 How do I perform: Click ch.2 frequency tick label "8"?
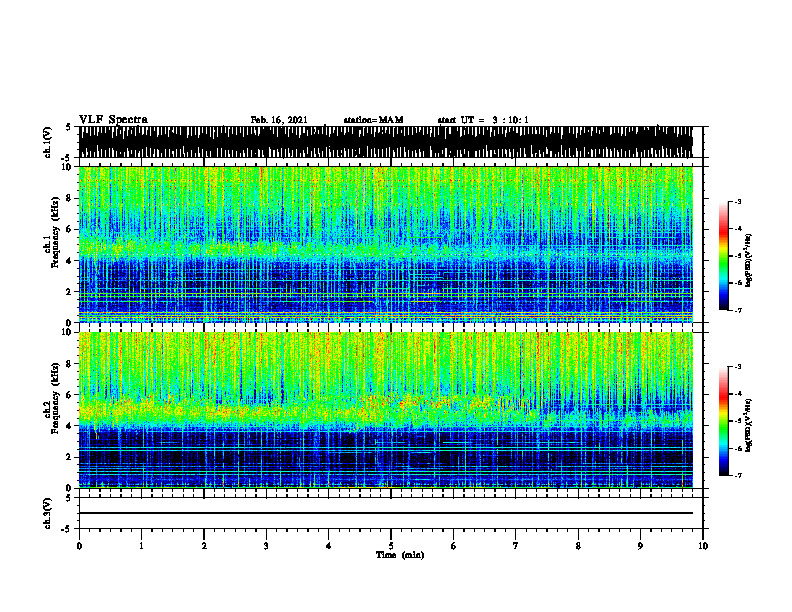70,364
